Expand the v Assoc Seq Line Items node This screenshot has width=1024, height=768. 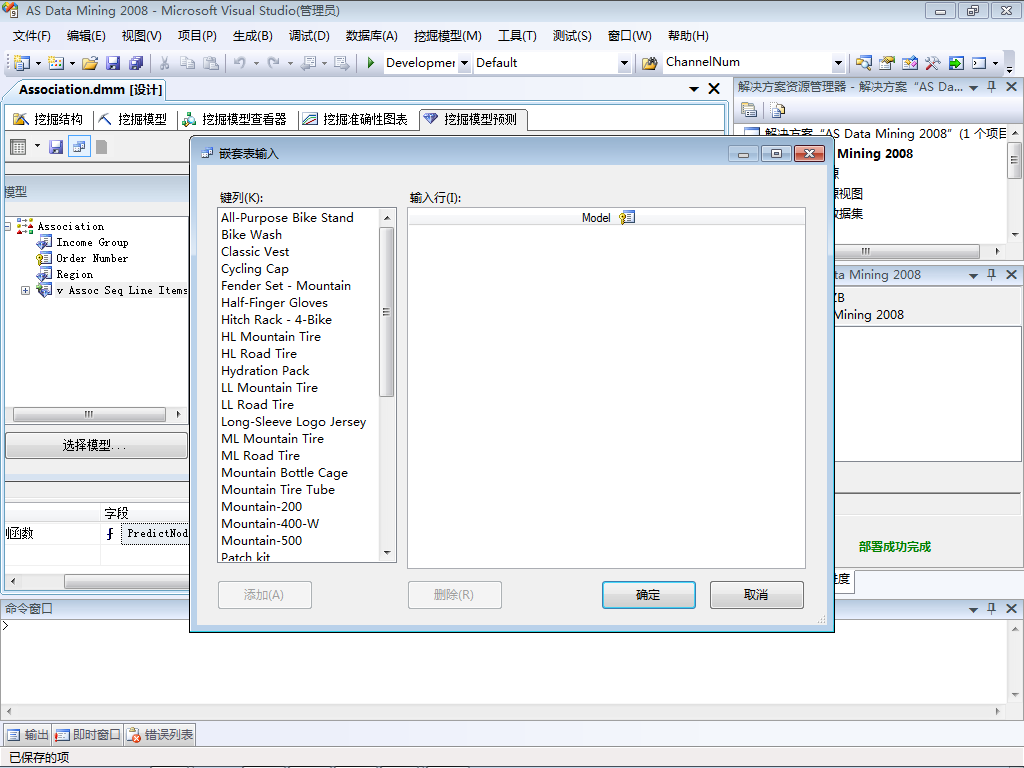tap(25, 291)
